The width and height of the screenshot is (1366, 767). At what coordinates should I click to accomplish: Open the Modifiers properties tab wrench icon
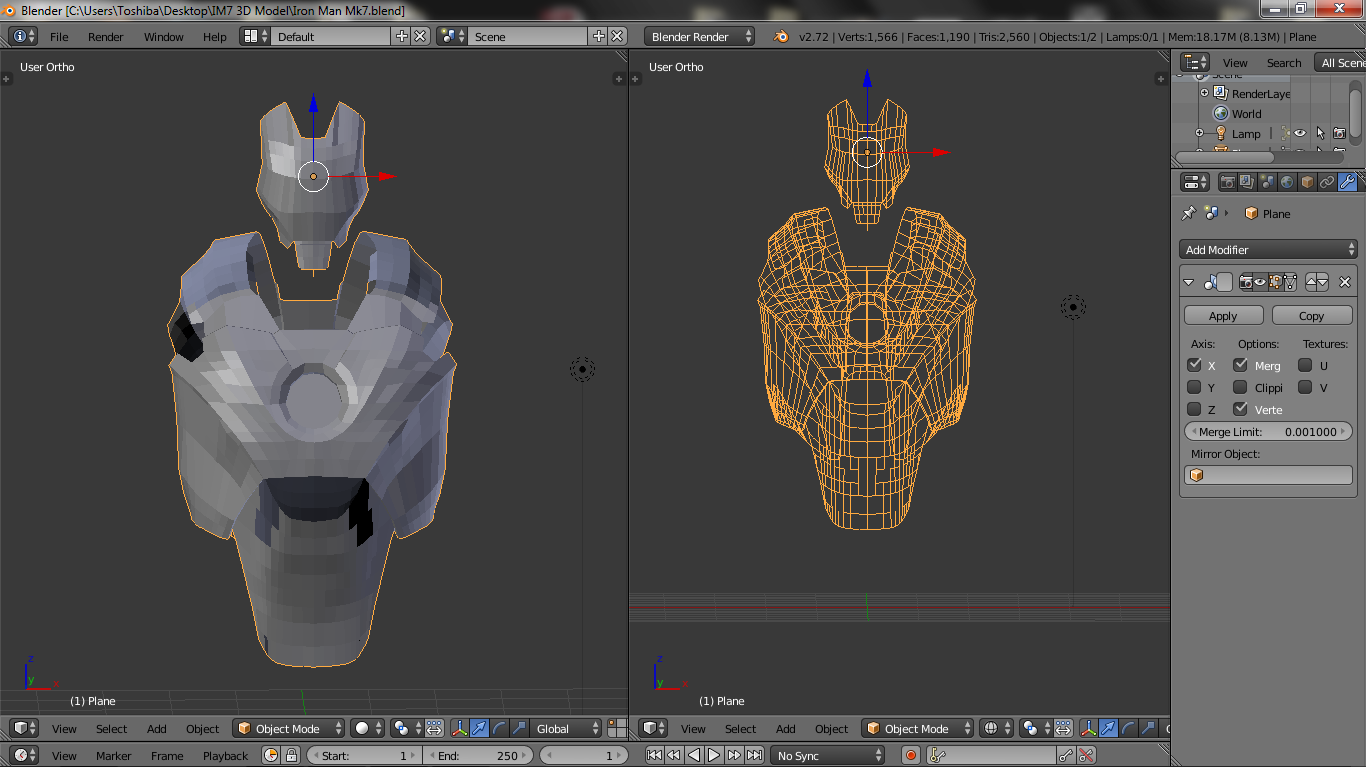(x=1347, y=182)
